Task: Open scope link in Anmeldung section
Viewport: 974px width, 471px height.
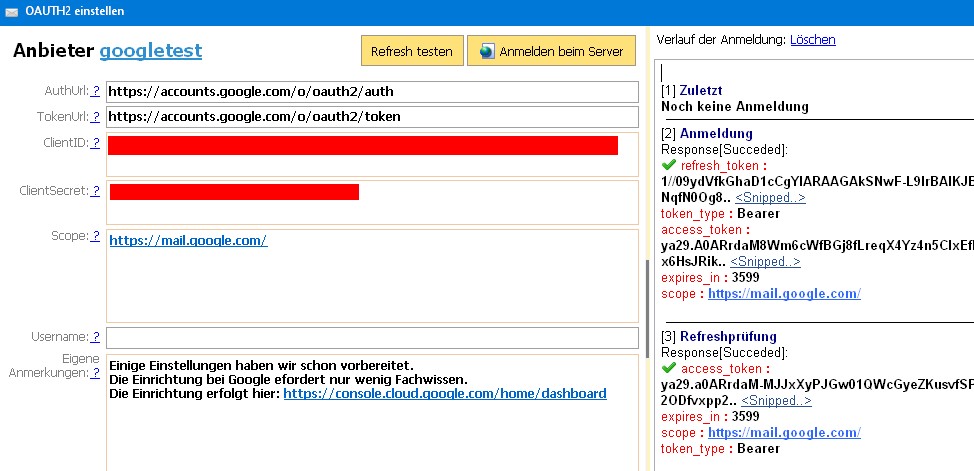Action: pos(784,294)
